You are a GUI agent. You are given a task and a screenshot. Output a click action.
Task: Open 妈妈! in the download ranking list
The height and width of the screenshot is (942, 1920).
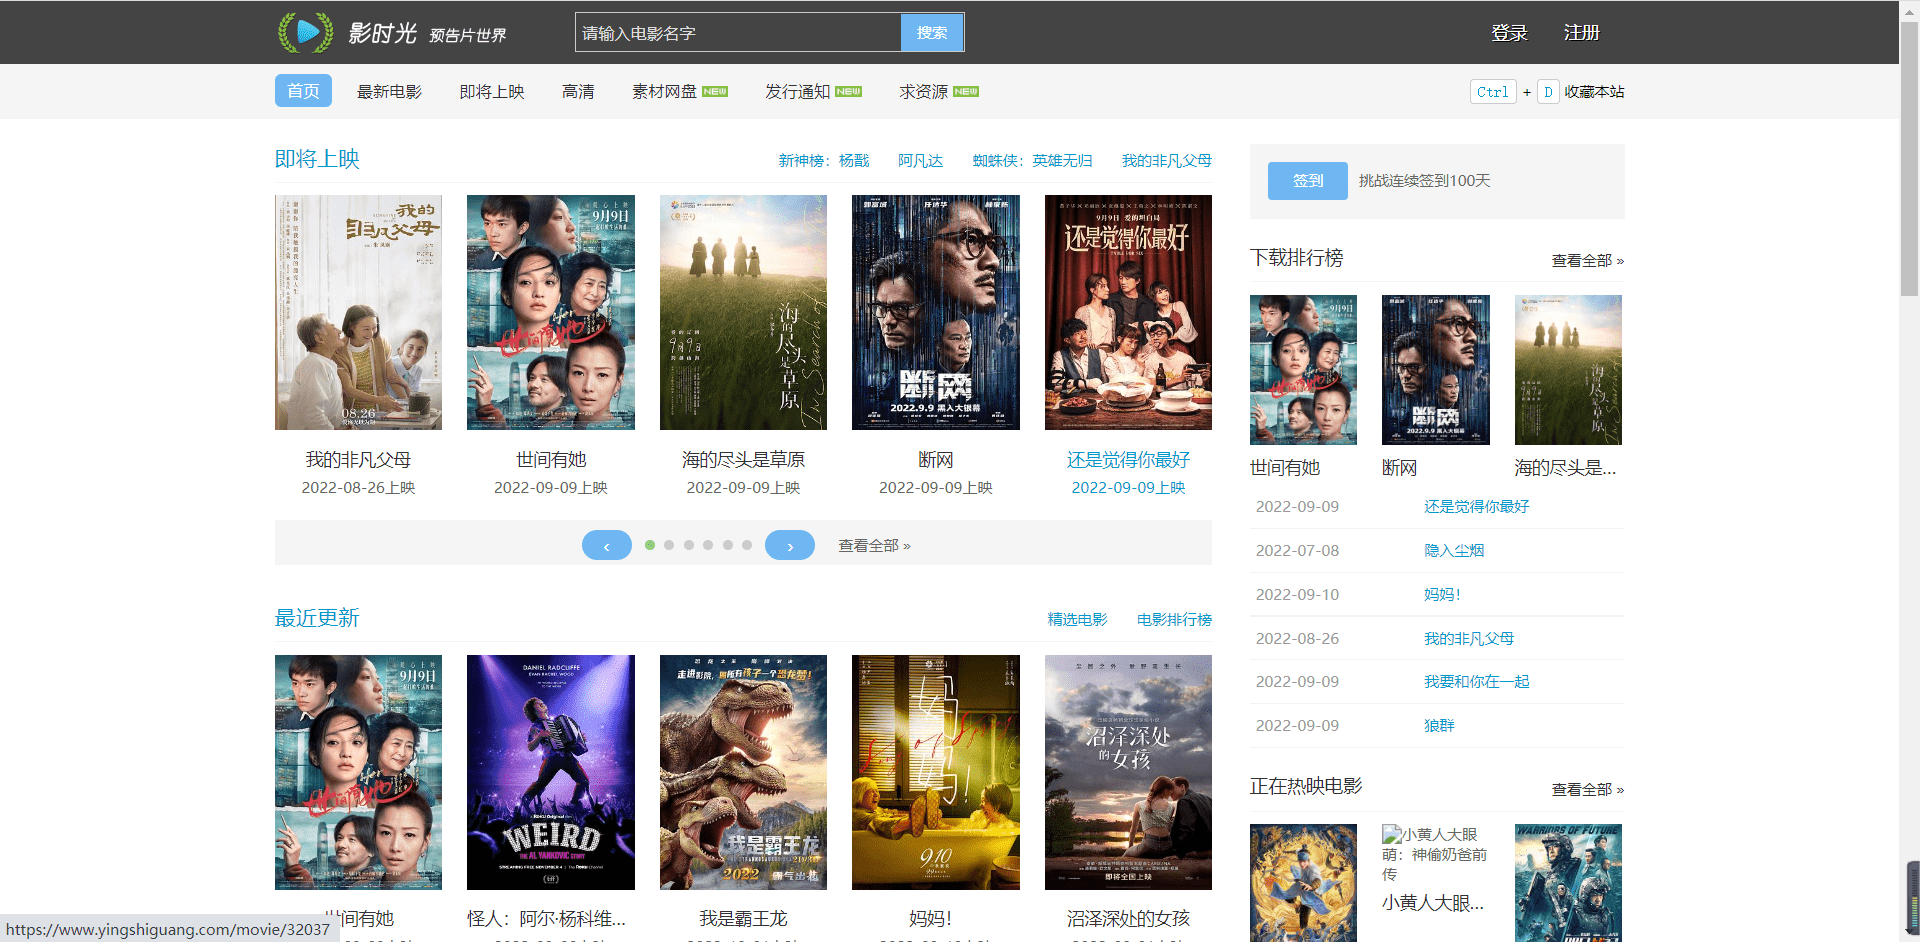point(1442,595)
